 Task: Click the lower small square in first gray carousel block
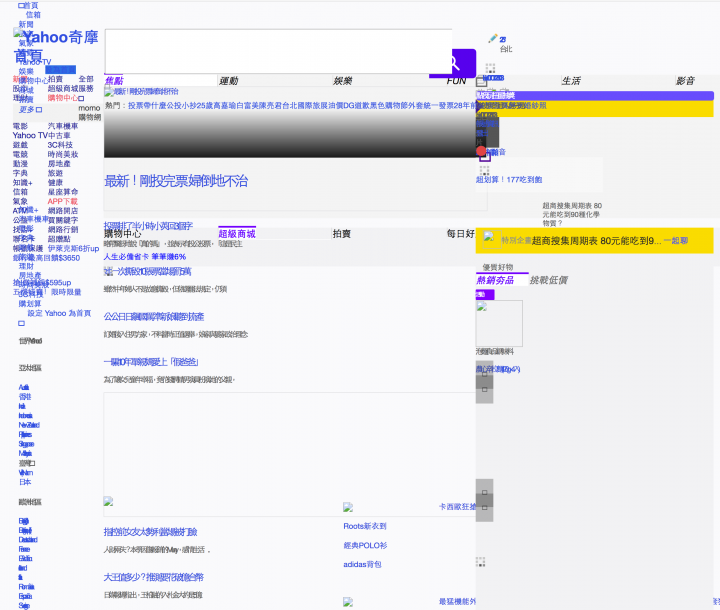coord(484,390)
